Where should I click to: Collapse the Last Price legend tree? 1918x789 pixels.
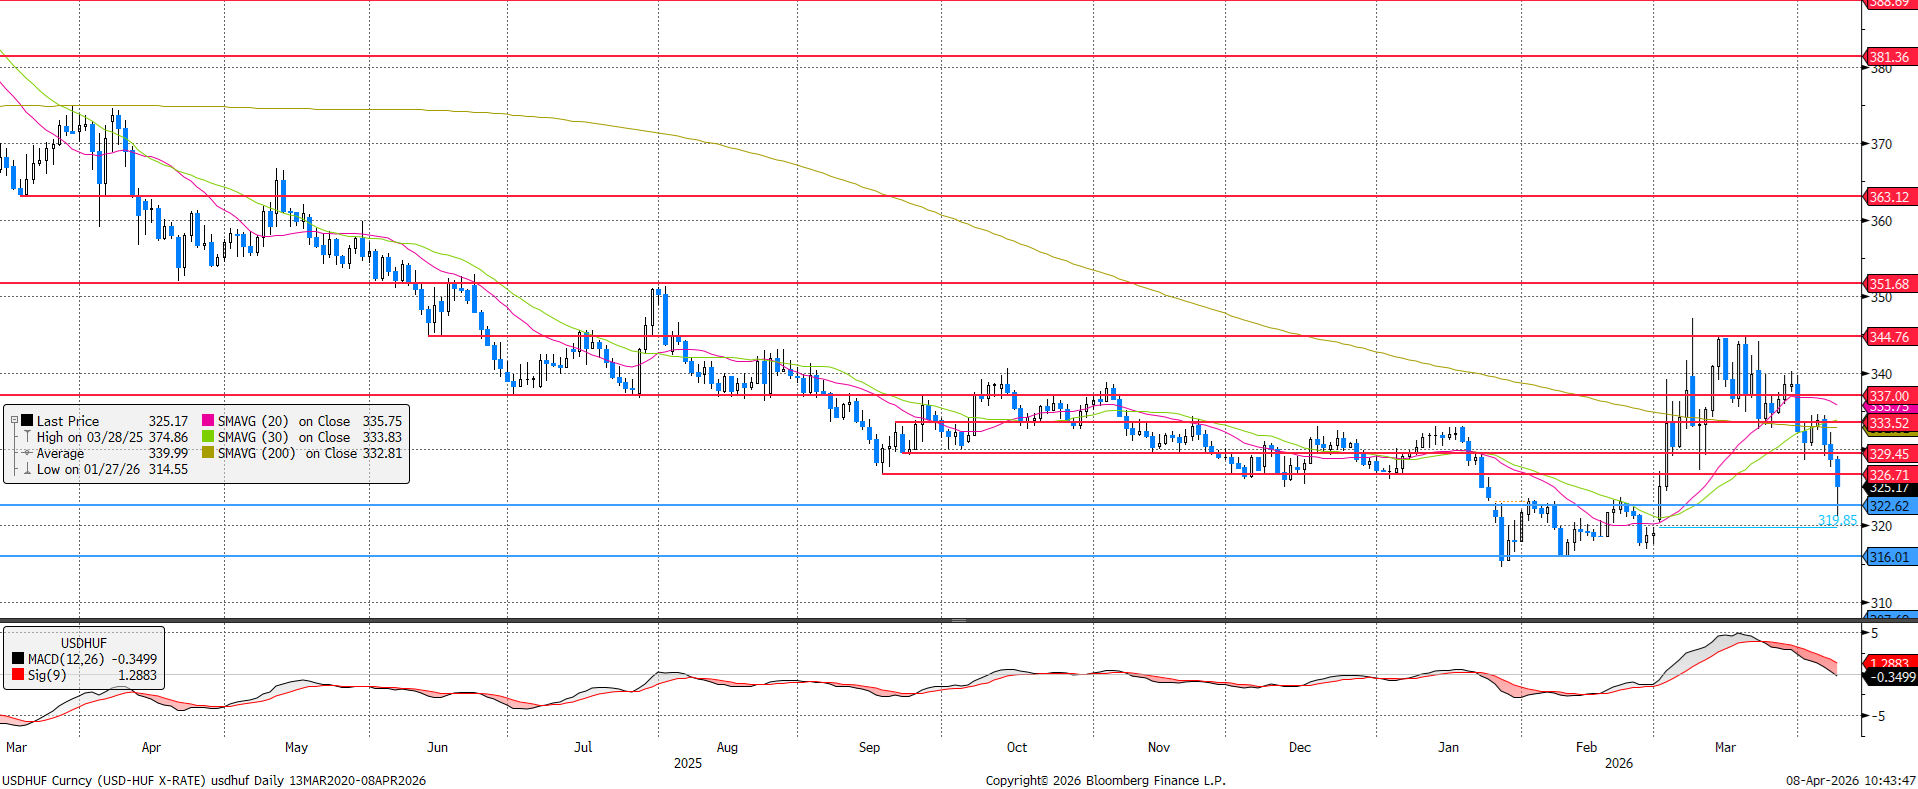14,421
